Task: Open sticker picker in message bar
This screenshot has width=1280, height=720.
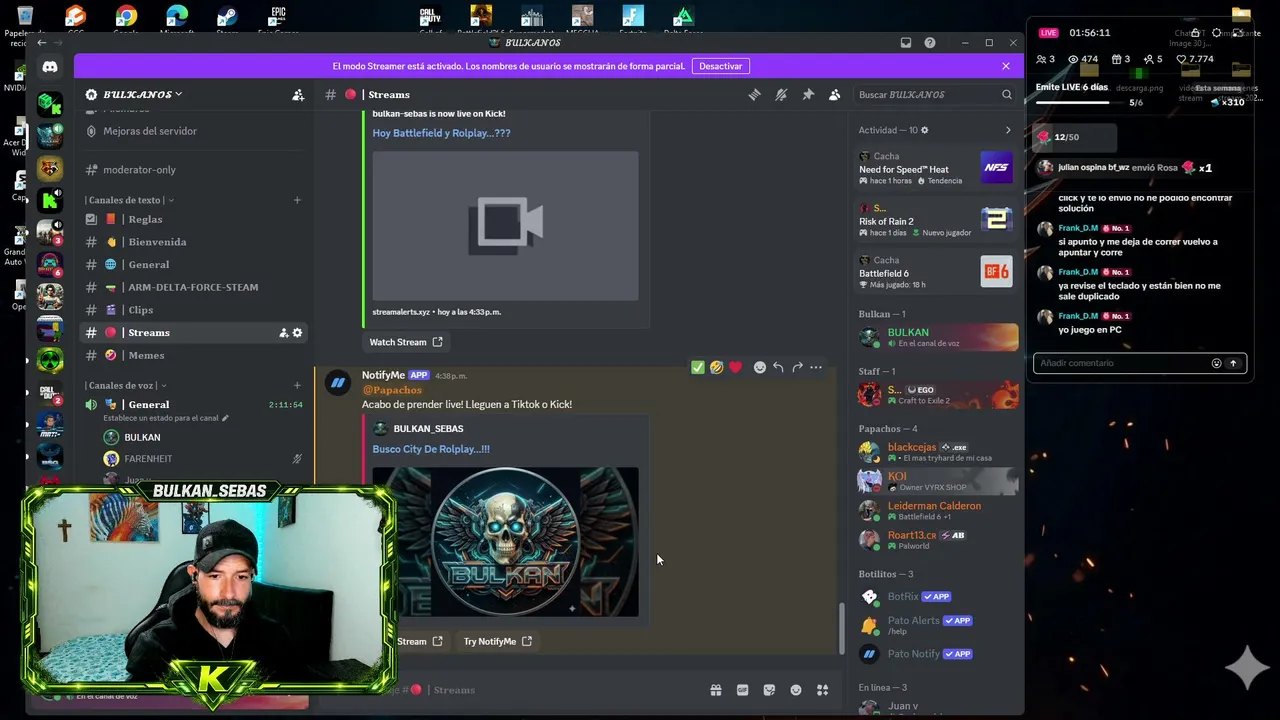Action: click(769, 690)
